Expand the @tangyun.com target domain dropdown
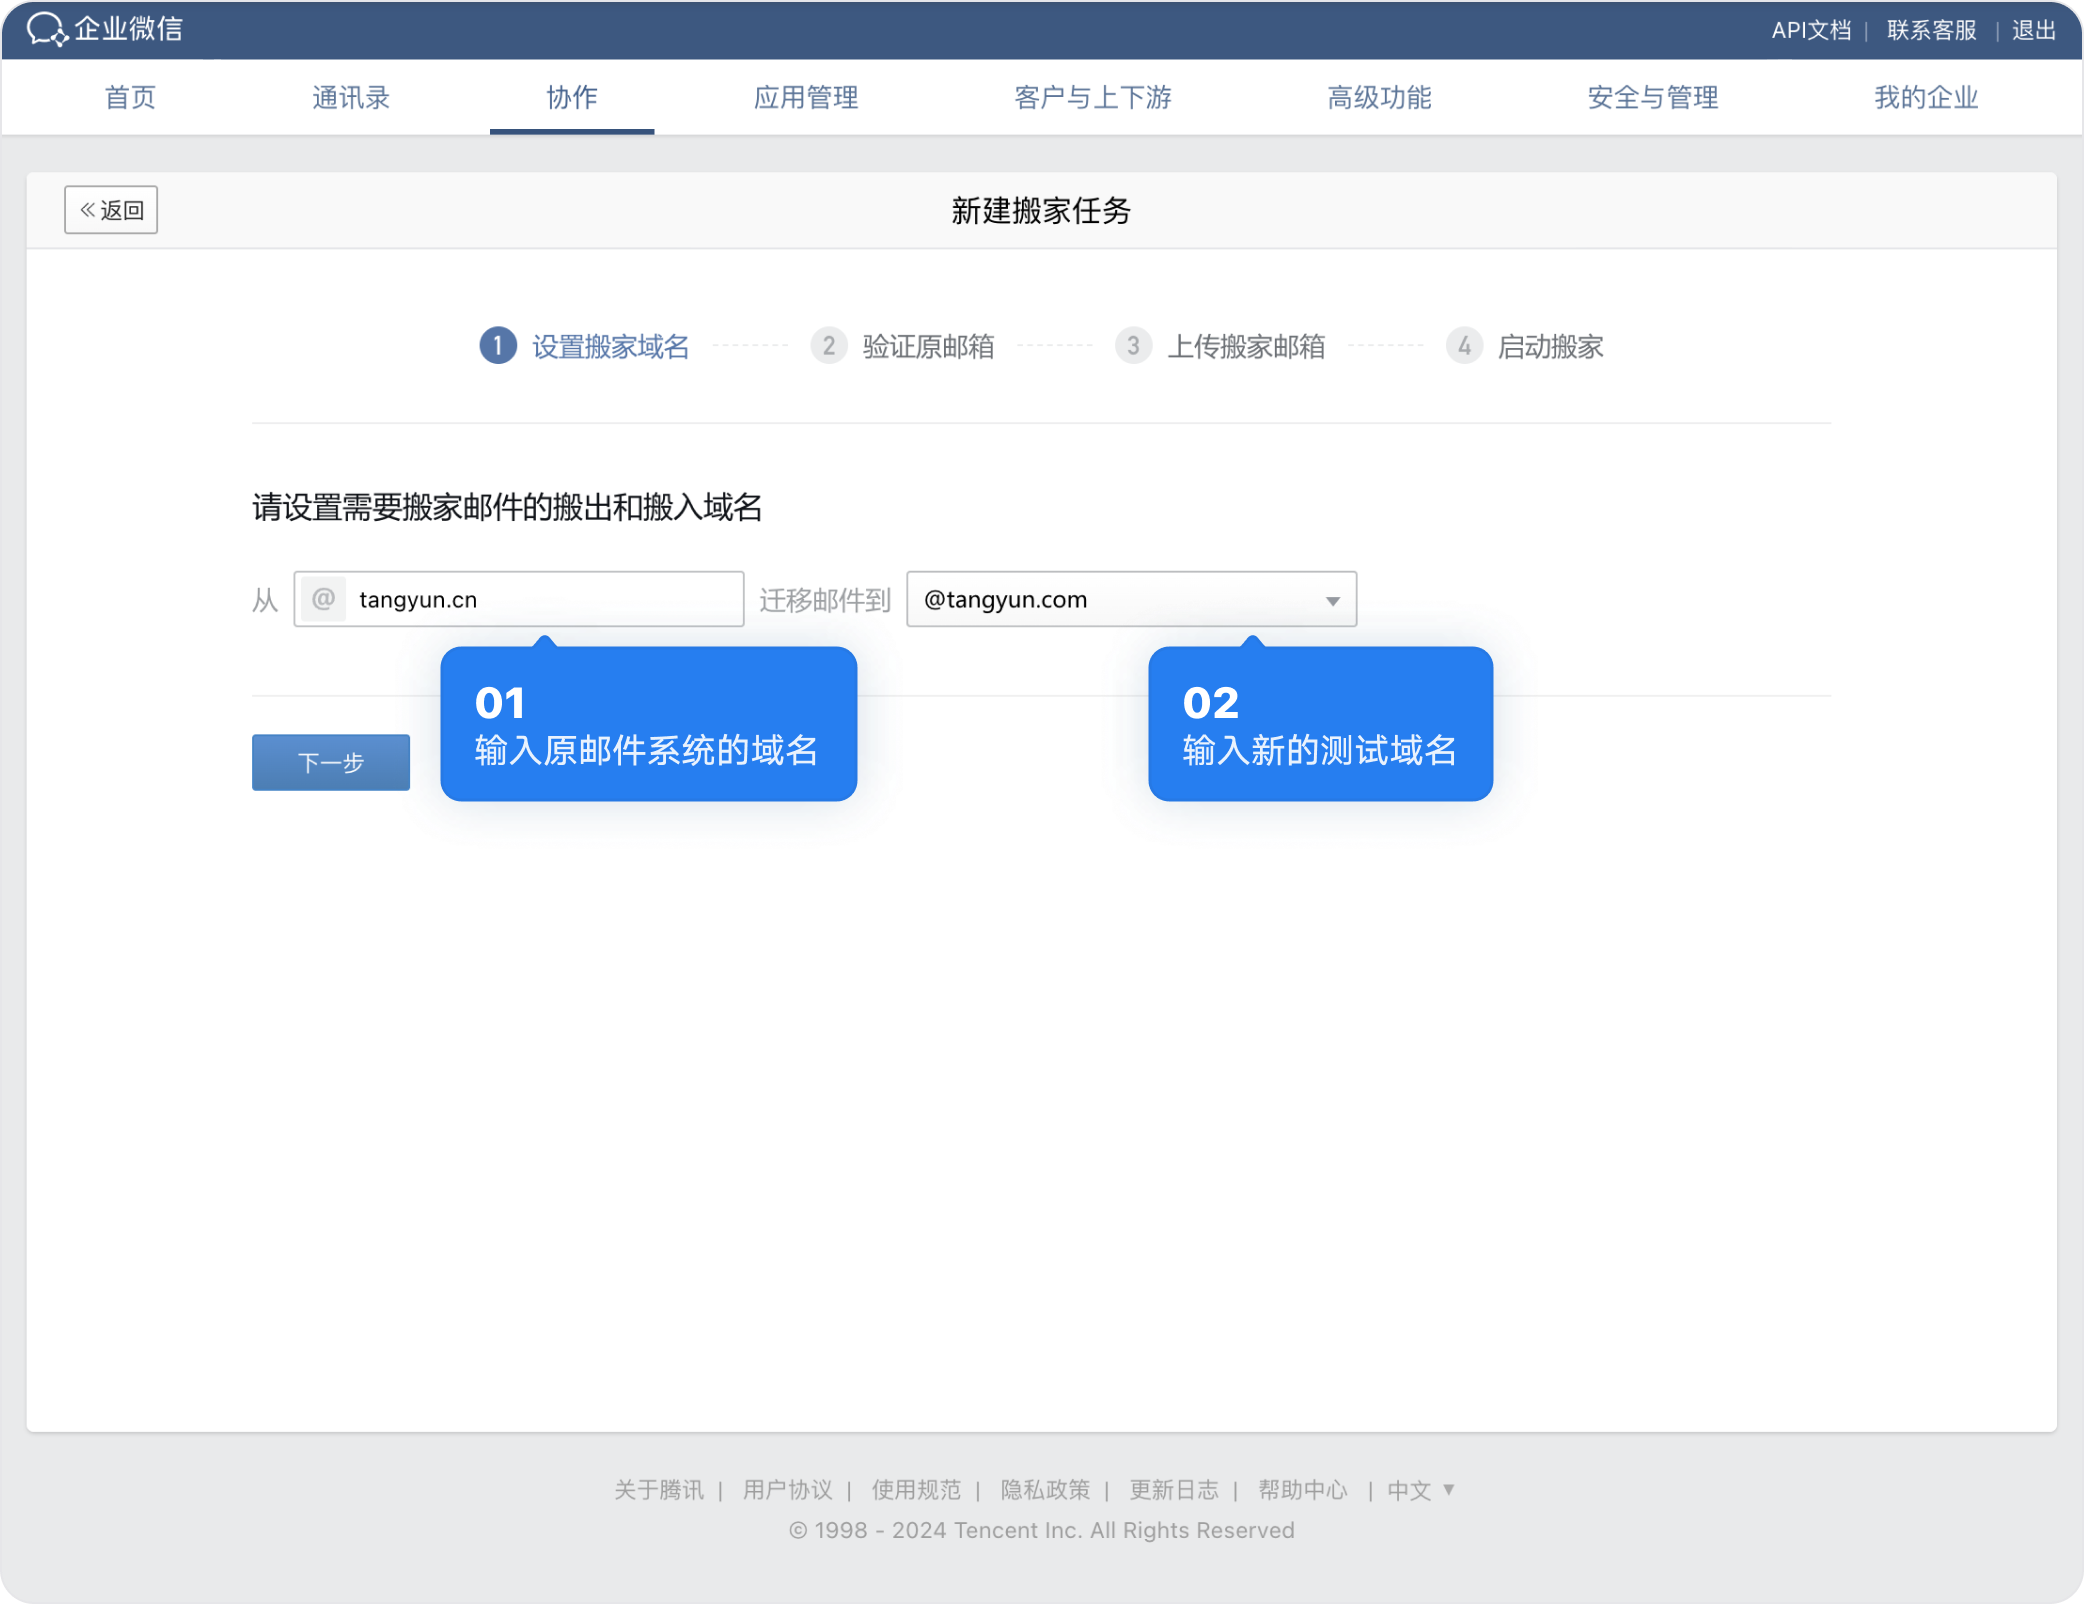 pyautogui.click(x=1332, y=600)
